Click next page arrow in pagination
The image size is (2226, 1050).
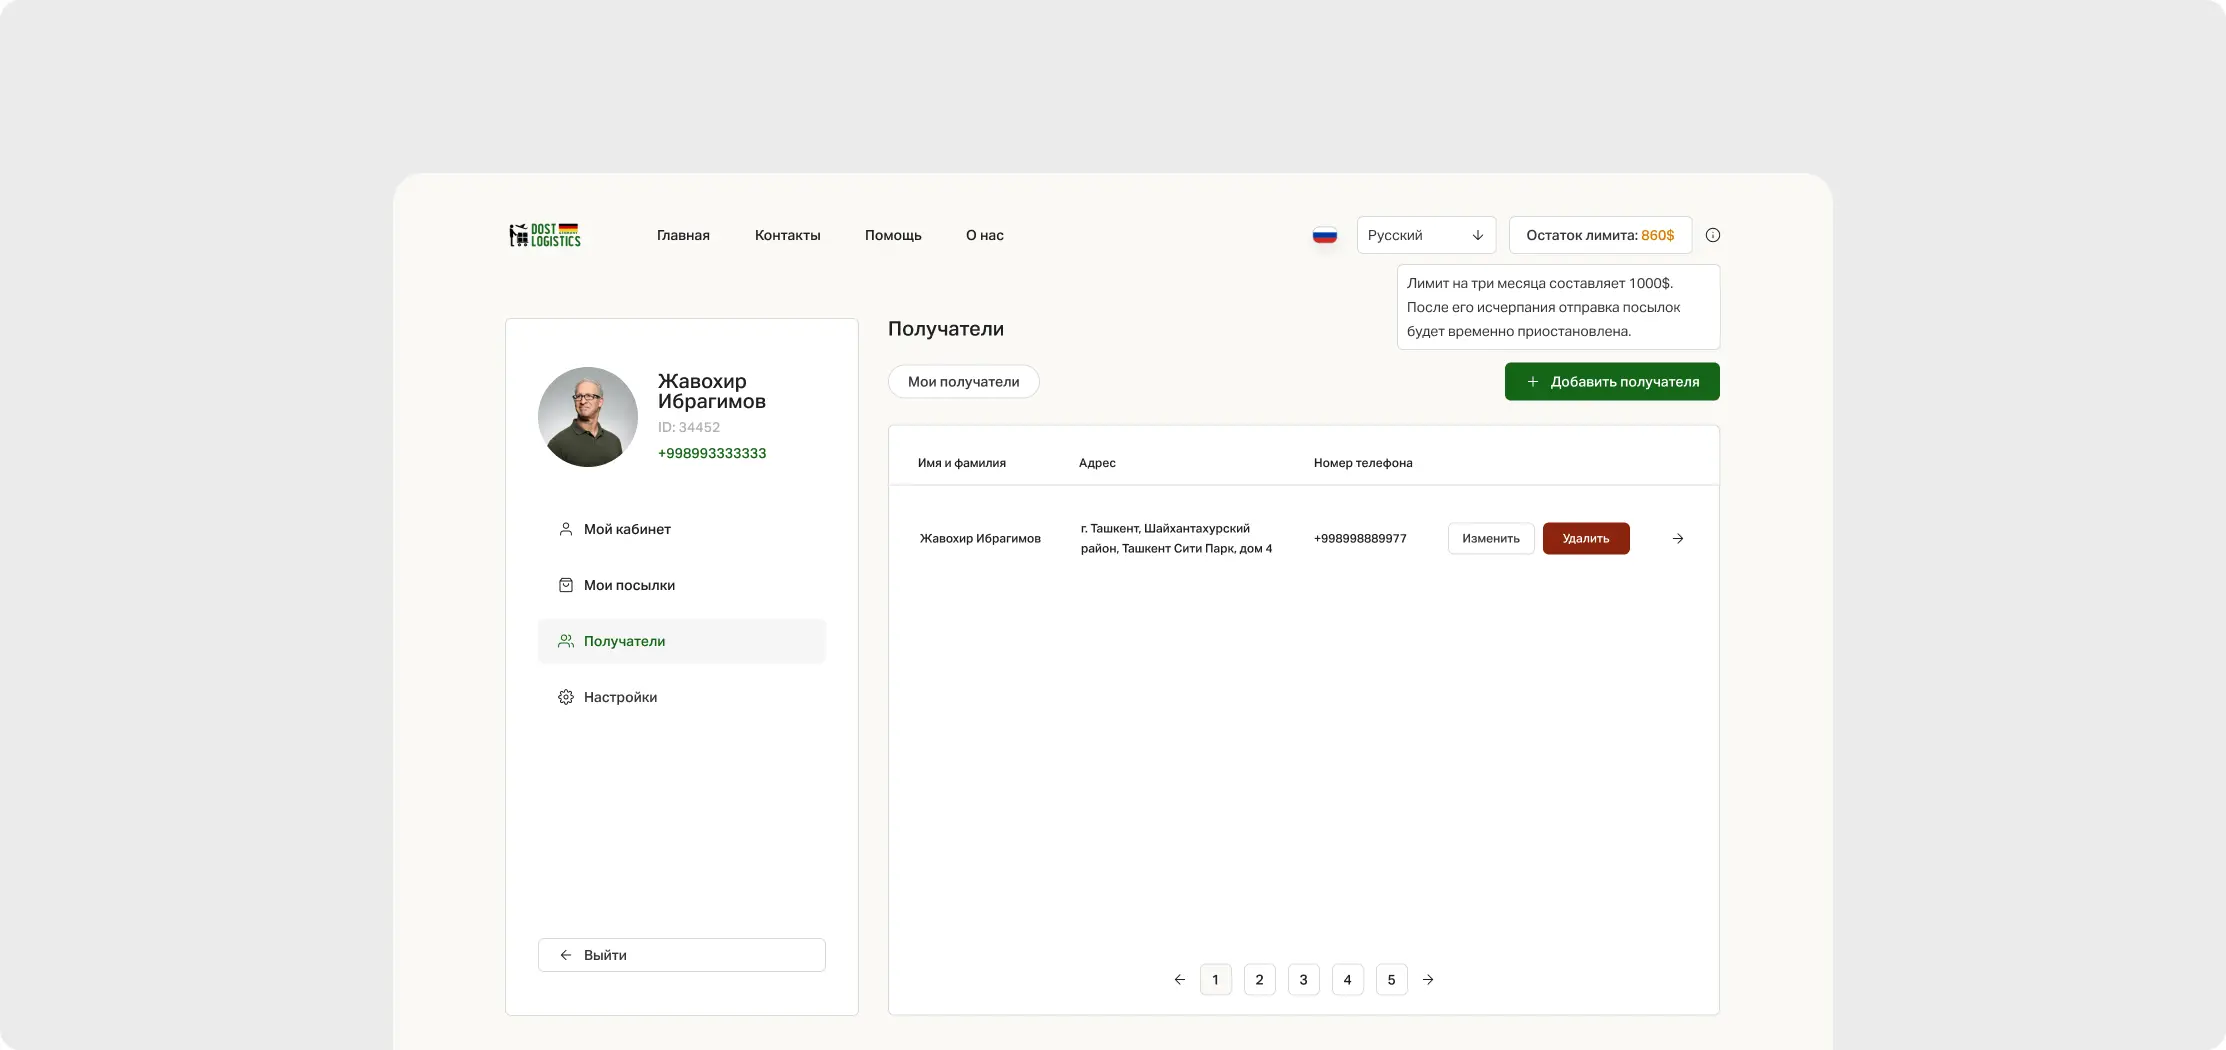[1428, 980]
